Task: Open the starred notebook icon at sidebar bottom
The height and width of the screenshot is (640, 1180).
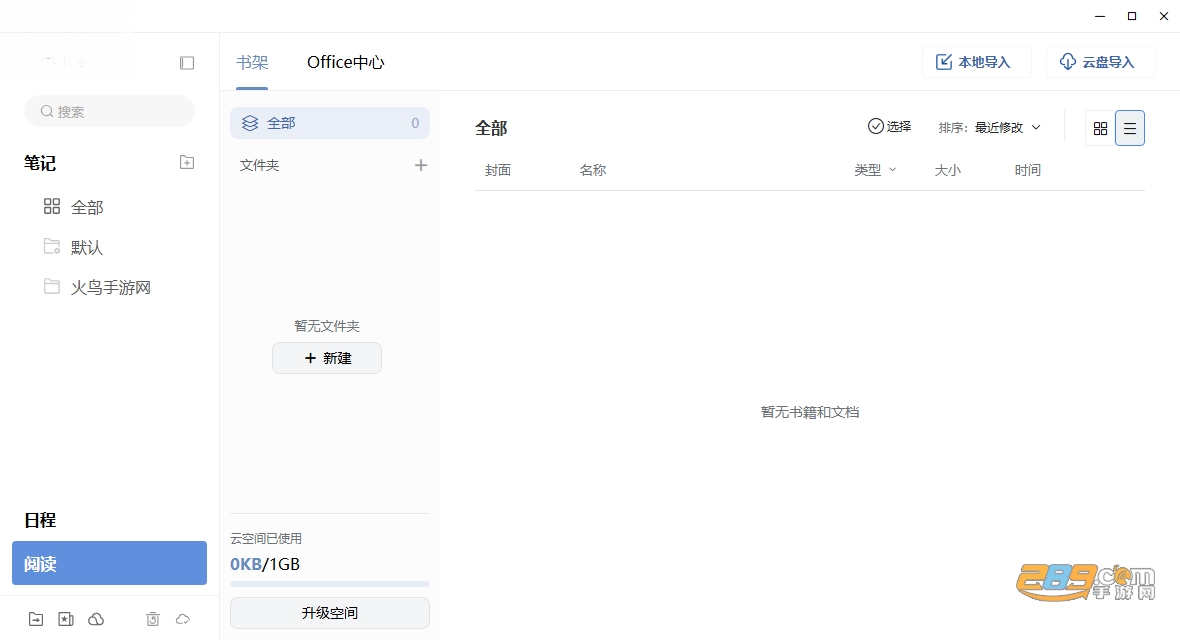Action: point(66,619)
